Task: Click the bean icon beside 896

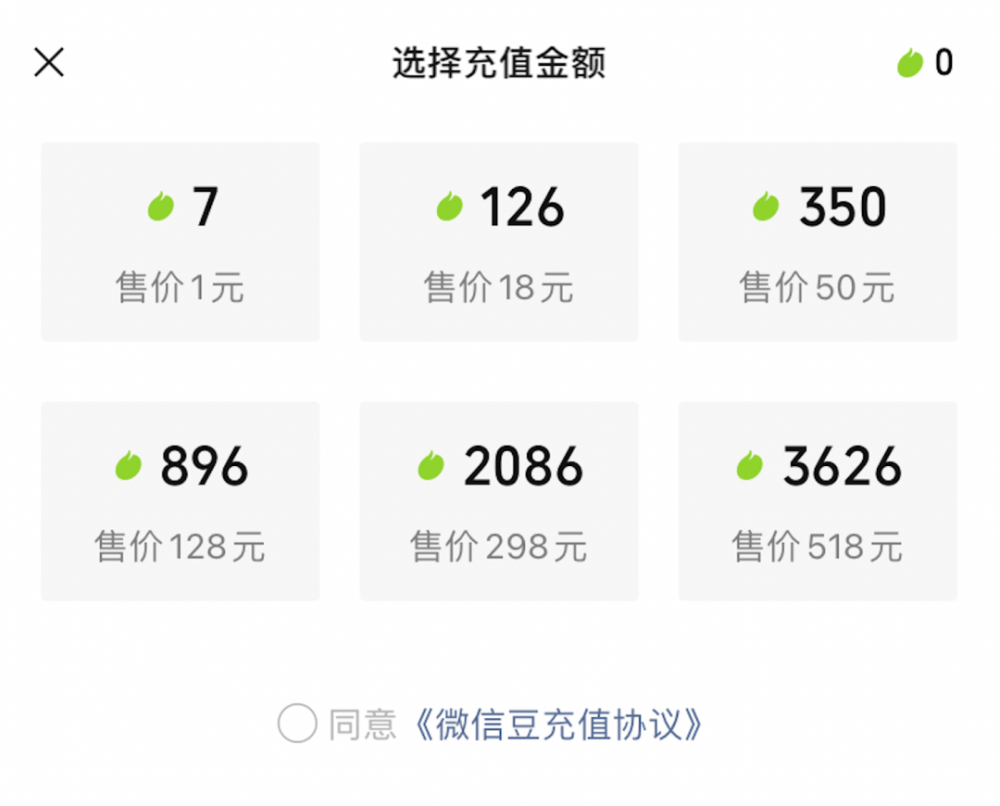Action: click(129, 466)
